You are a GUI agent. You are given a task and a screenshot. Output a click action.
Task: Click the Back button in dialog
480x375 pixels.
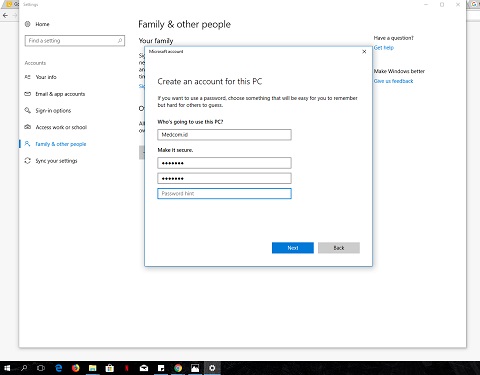[339, 248]
